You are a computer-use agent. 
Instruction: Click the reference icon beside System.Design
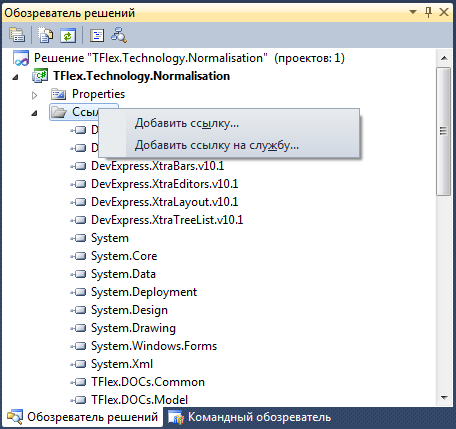pos(78,310)
